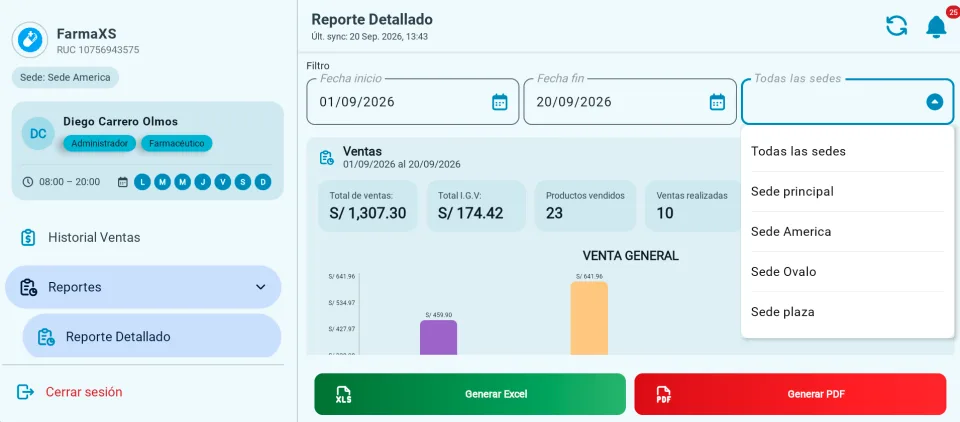Viewport: 960px width, 422px height.
Task: Click the Fecha inicio date field
Action: point(413,102)
